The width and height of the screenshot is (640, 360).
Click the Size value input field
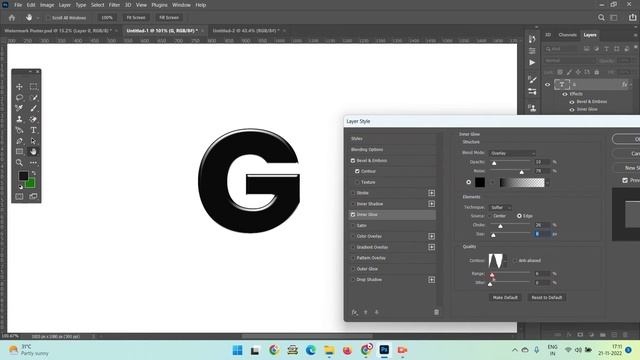(x=542, y=234)
